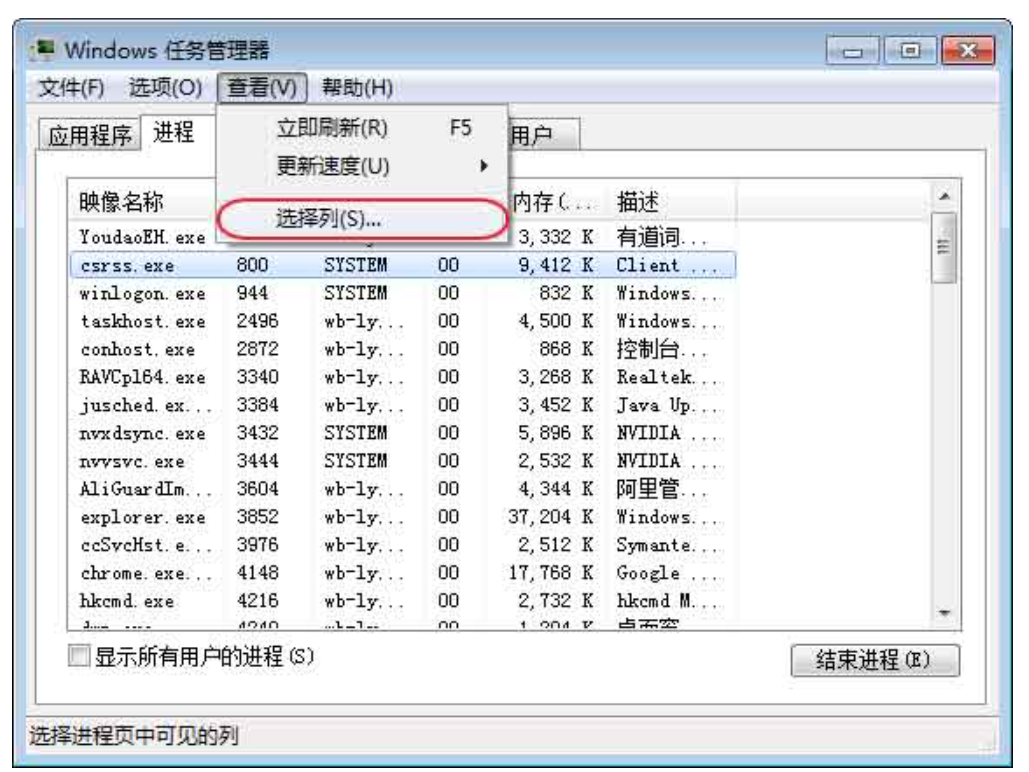Click the 结束进程(E) button
This screenshot has width=1029, height=772.
[867, 662]
